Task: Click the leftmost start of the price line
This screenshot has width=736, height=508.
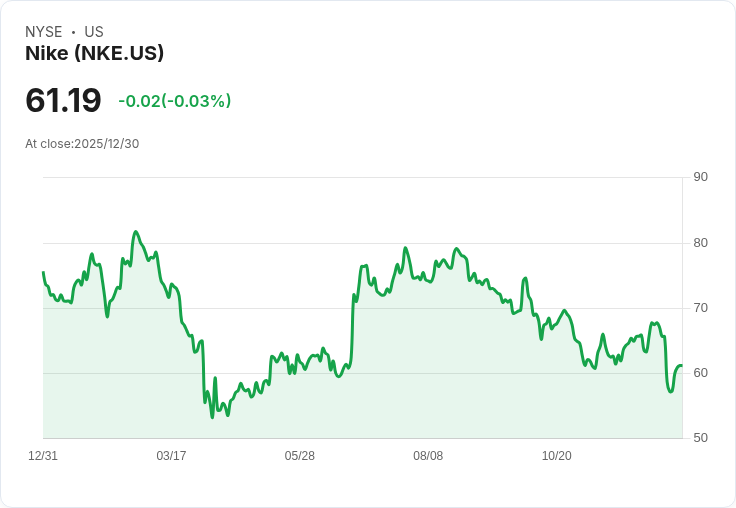Action: pyautogui.click(x=43, y=272)
